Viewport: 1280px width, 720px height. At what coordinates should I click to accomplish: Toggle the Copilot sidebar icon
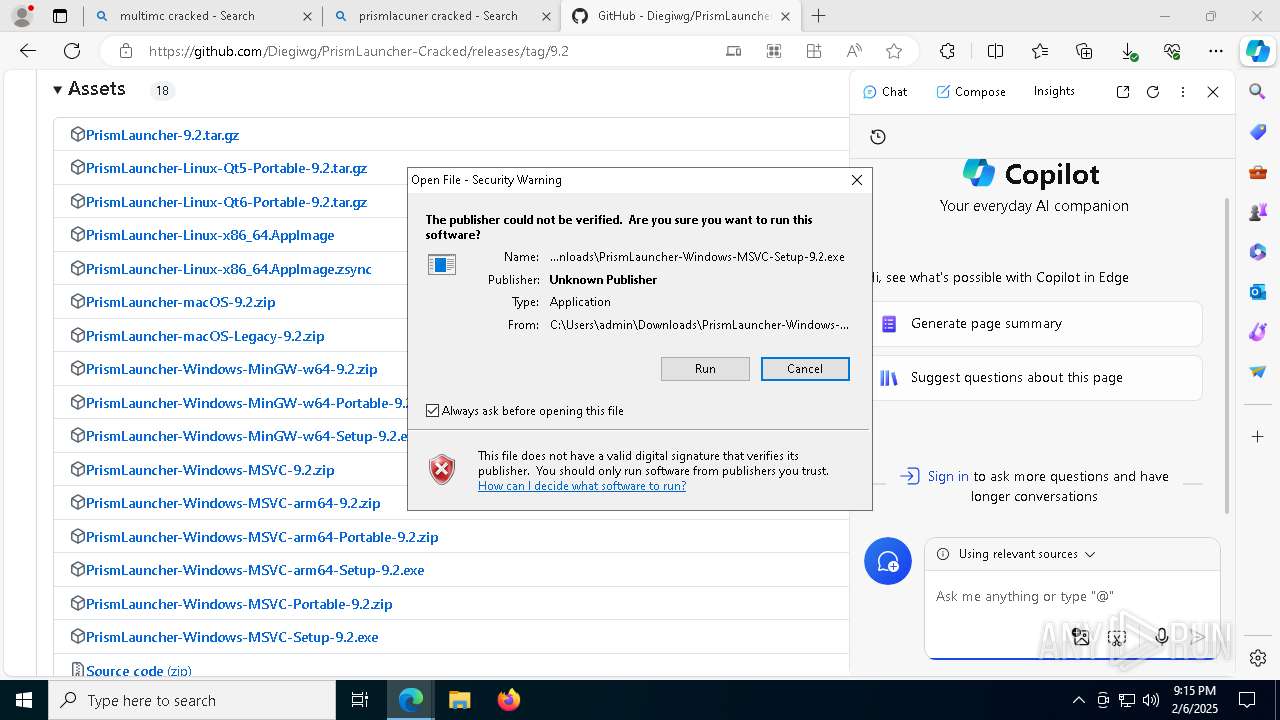point(1257,51)
